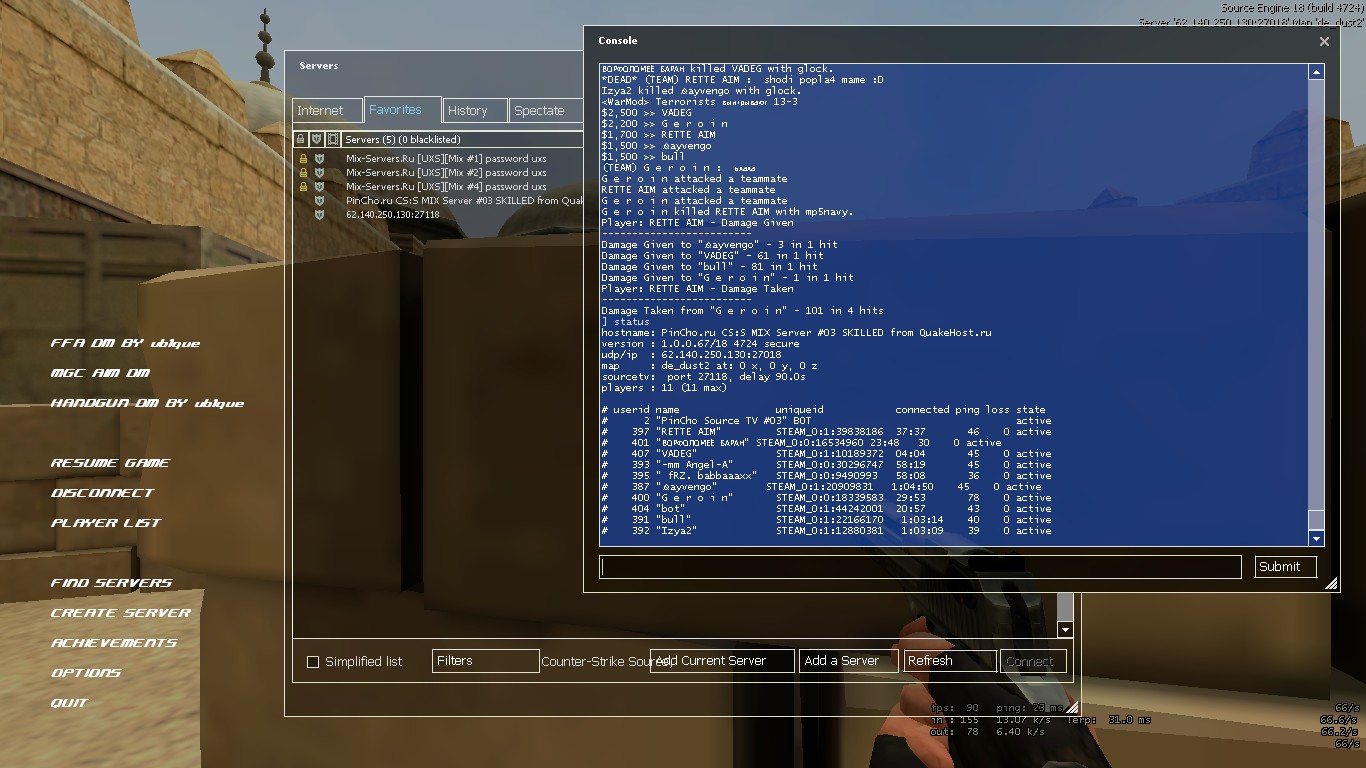Click the VAC shield icon on PinCho.ru row

[319, 200]
